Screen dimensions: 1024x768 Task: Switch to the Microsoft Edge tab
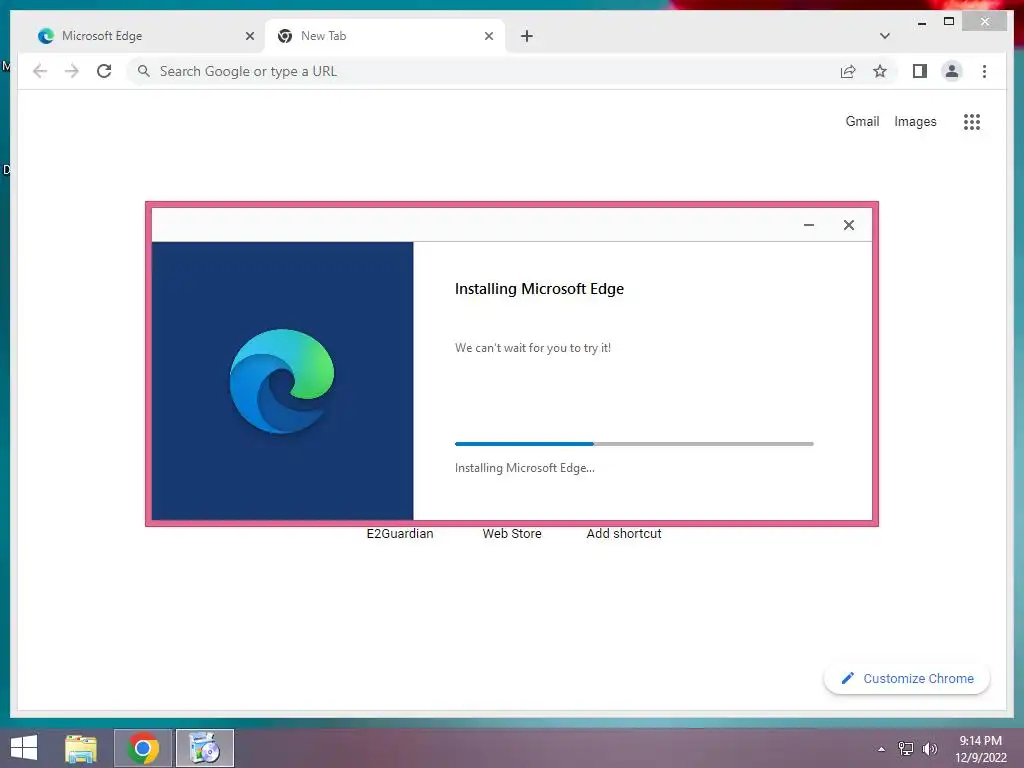[145, 36]
